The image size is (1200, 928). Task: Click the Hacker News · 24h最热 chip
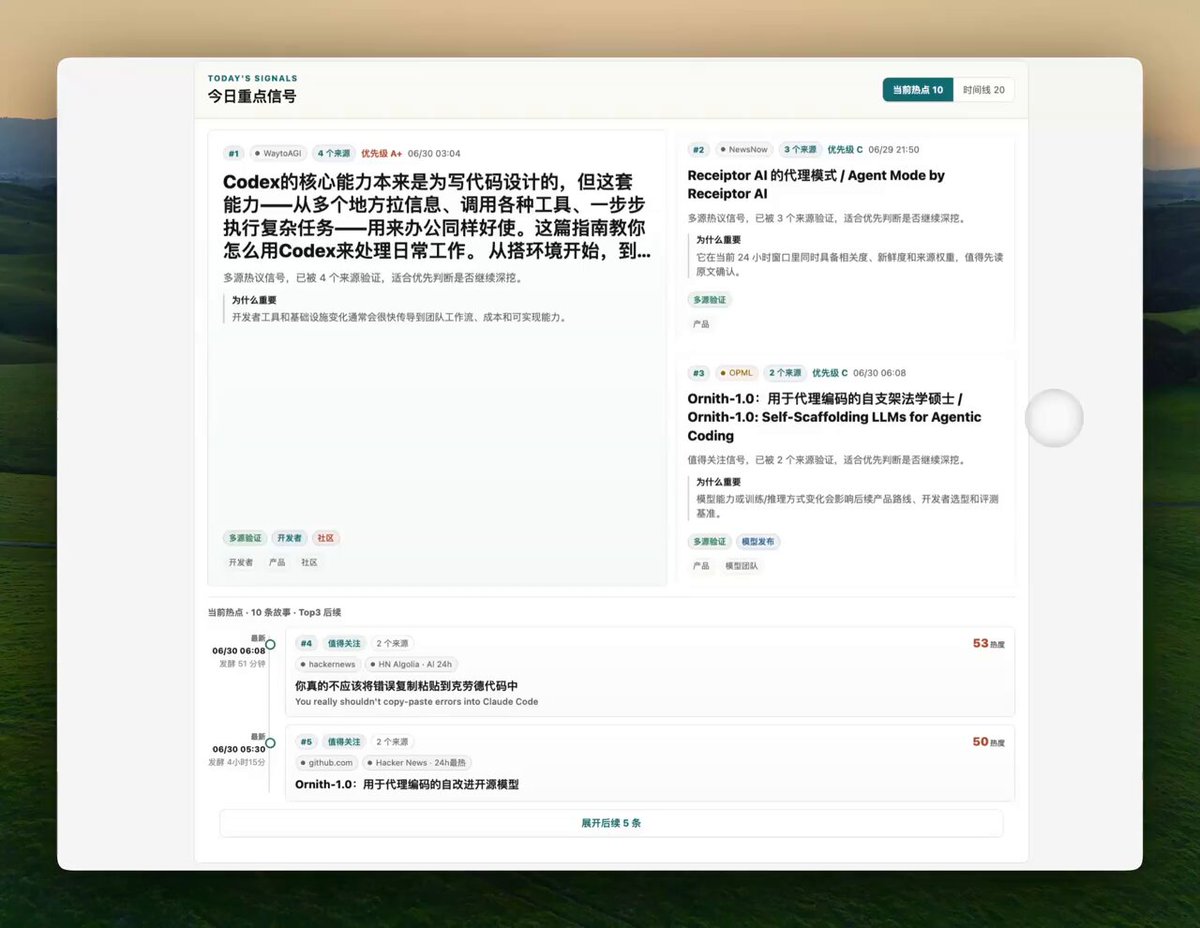point(417,763)
